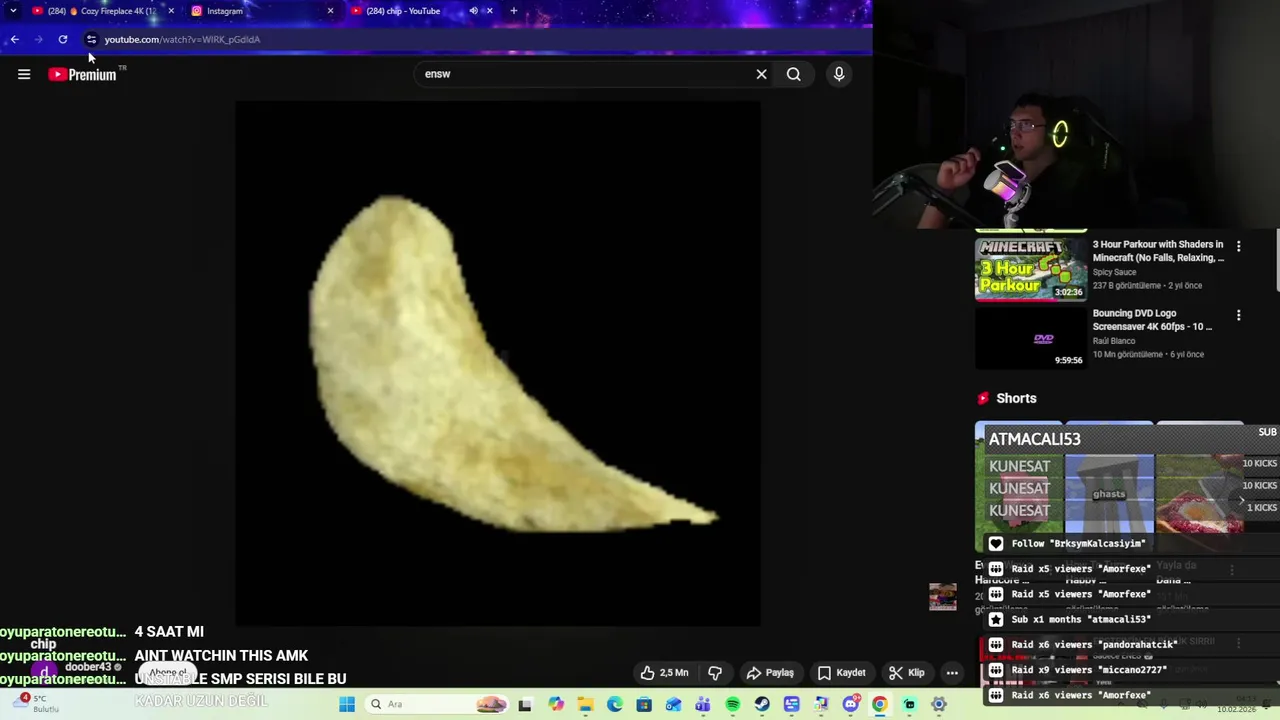Image resolution: width=1280 pixels, height=720 pixels.
Task: Open options for 3 Hour Parkour video
Action: coord(1238,246)
